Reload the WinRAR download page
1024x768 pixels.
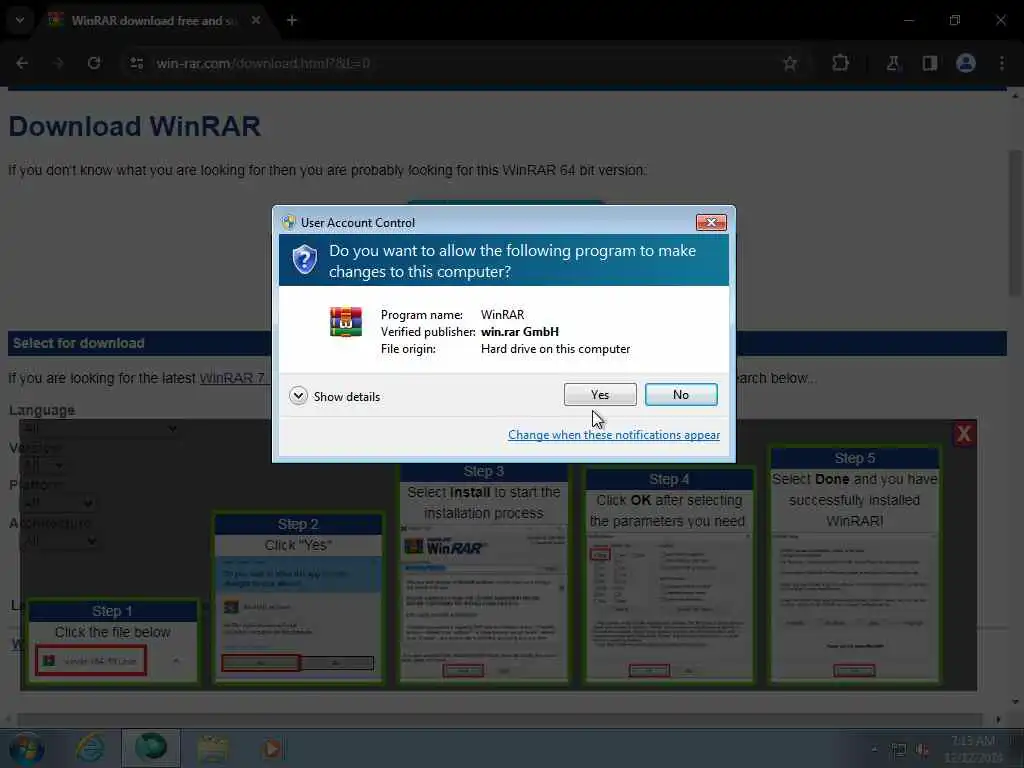pyautogui.click(x=94, y=63)
